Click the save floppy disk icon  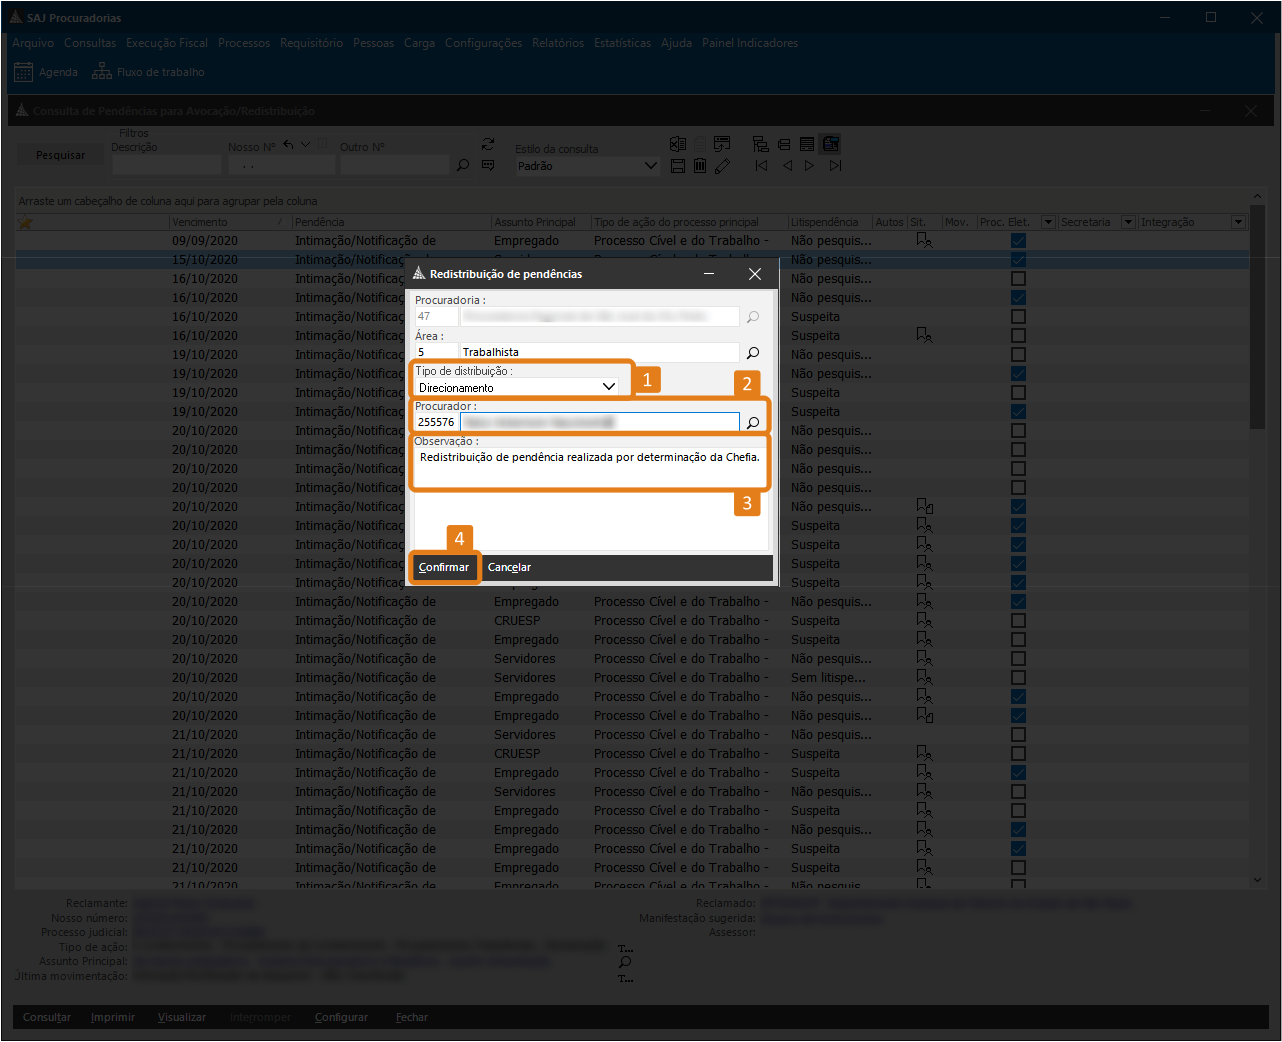tap(678, 166)
